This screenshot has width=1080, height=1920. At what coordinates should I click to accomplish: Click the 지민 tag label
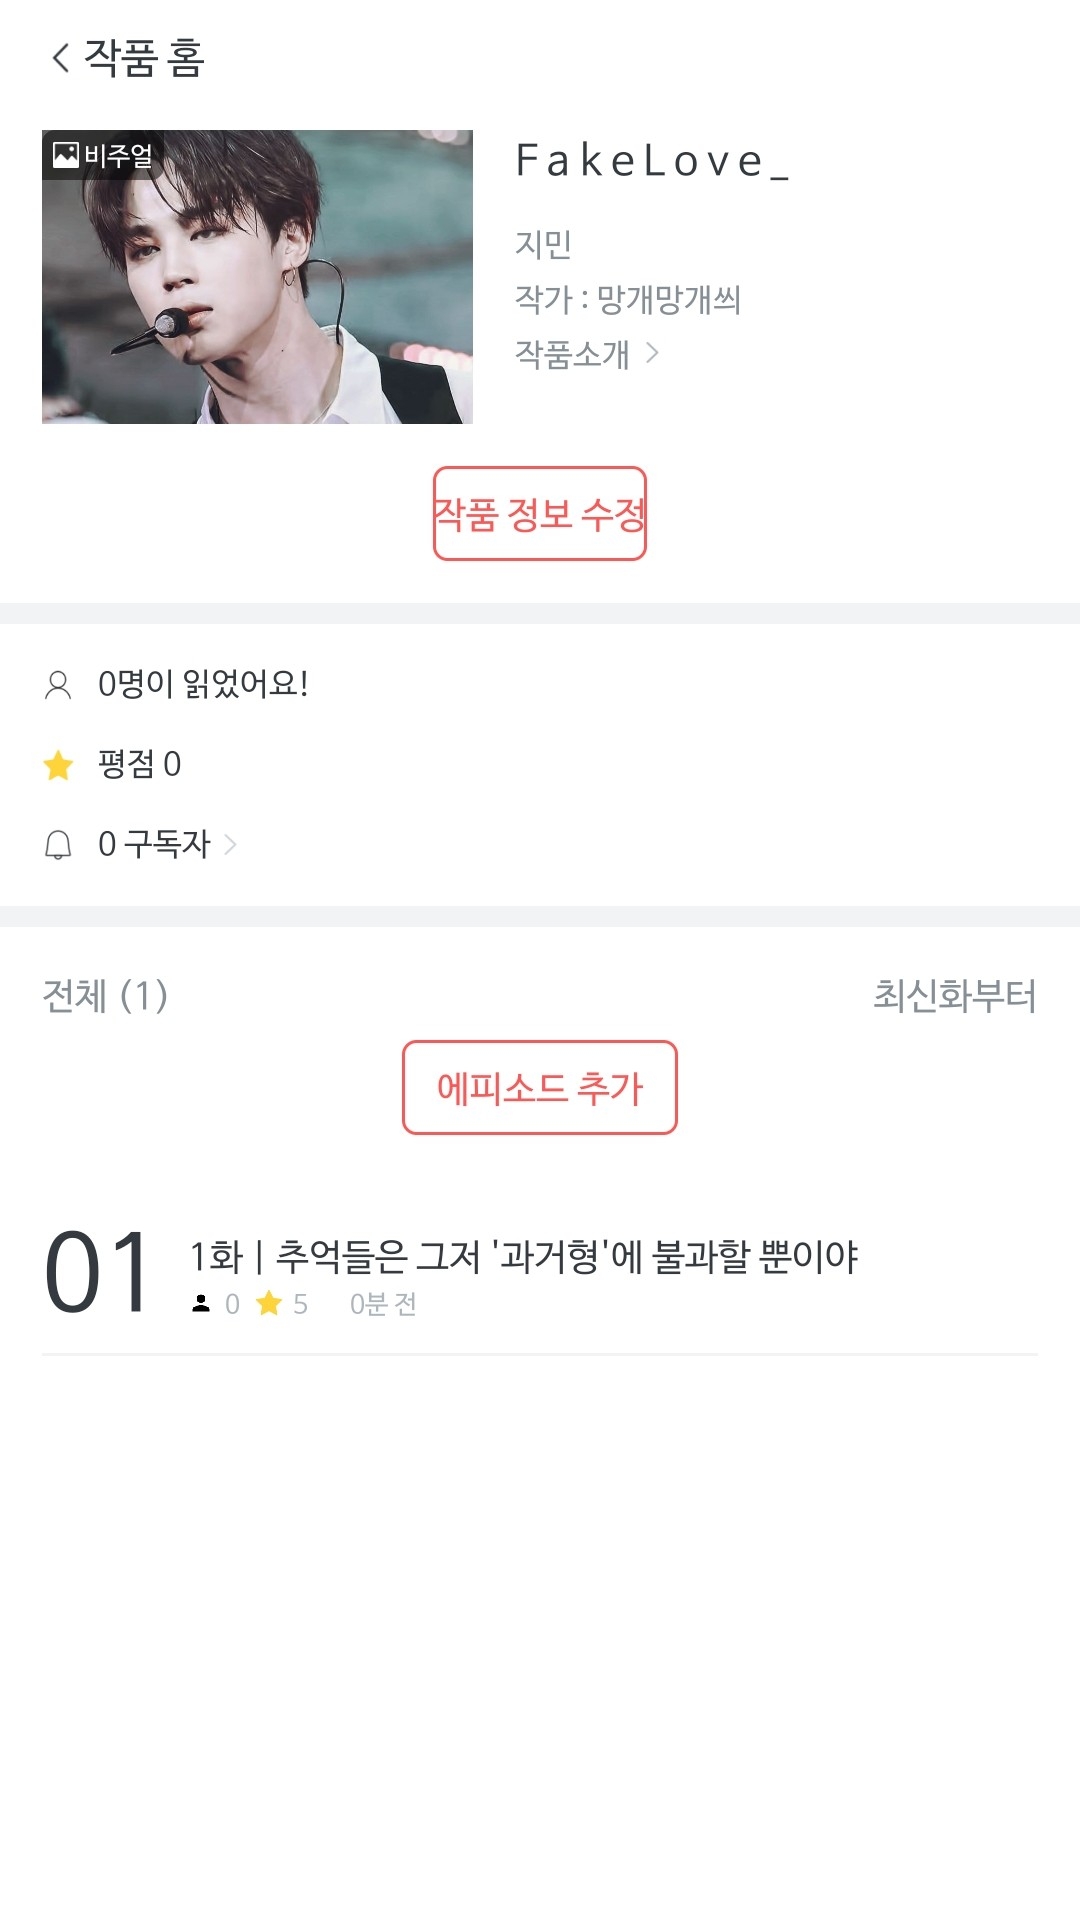(x=543, y=244)
